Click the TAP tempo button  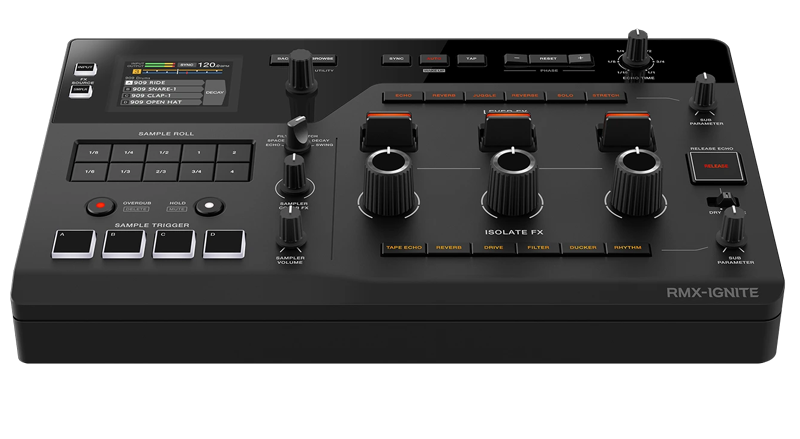click(471, 59)
